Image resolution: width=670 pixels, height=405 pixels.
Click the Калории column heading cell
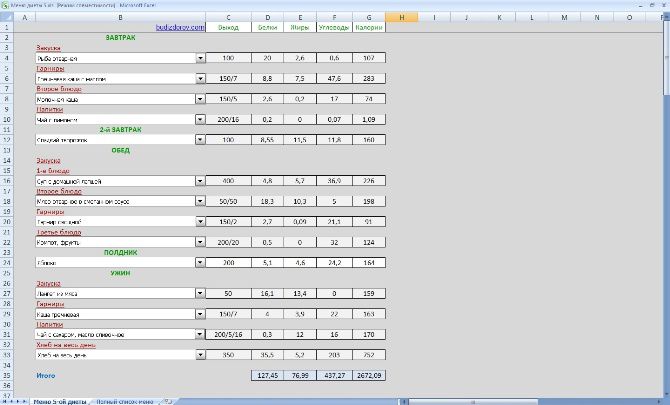tap(368, 27)
